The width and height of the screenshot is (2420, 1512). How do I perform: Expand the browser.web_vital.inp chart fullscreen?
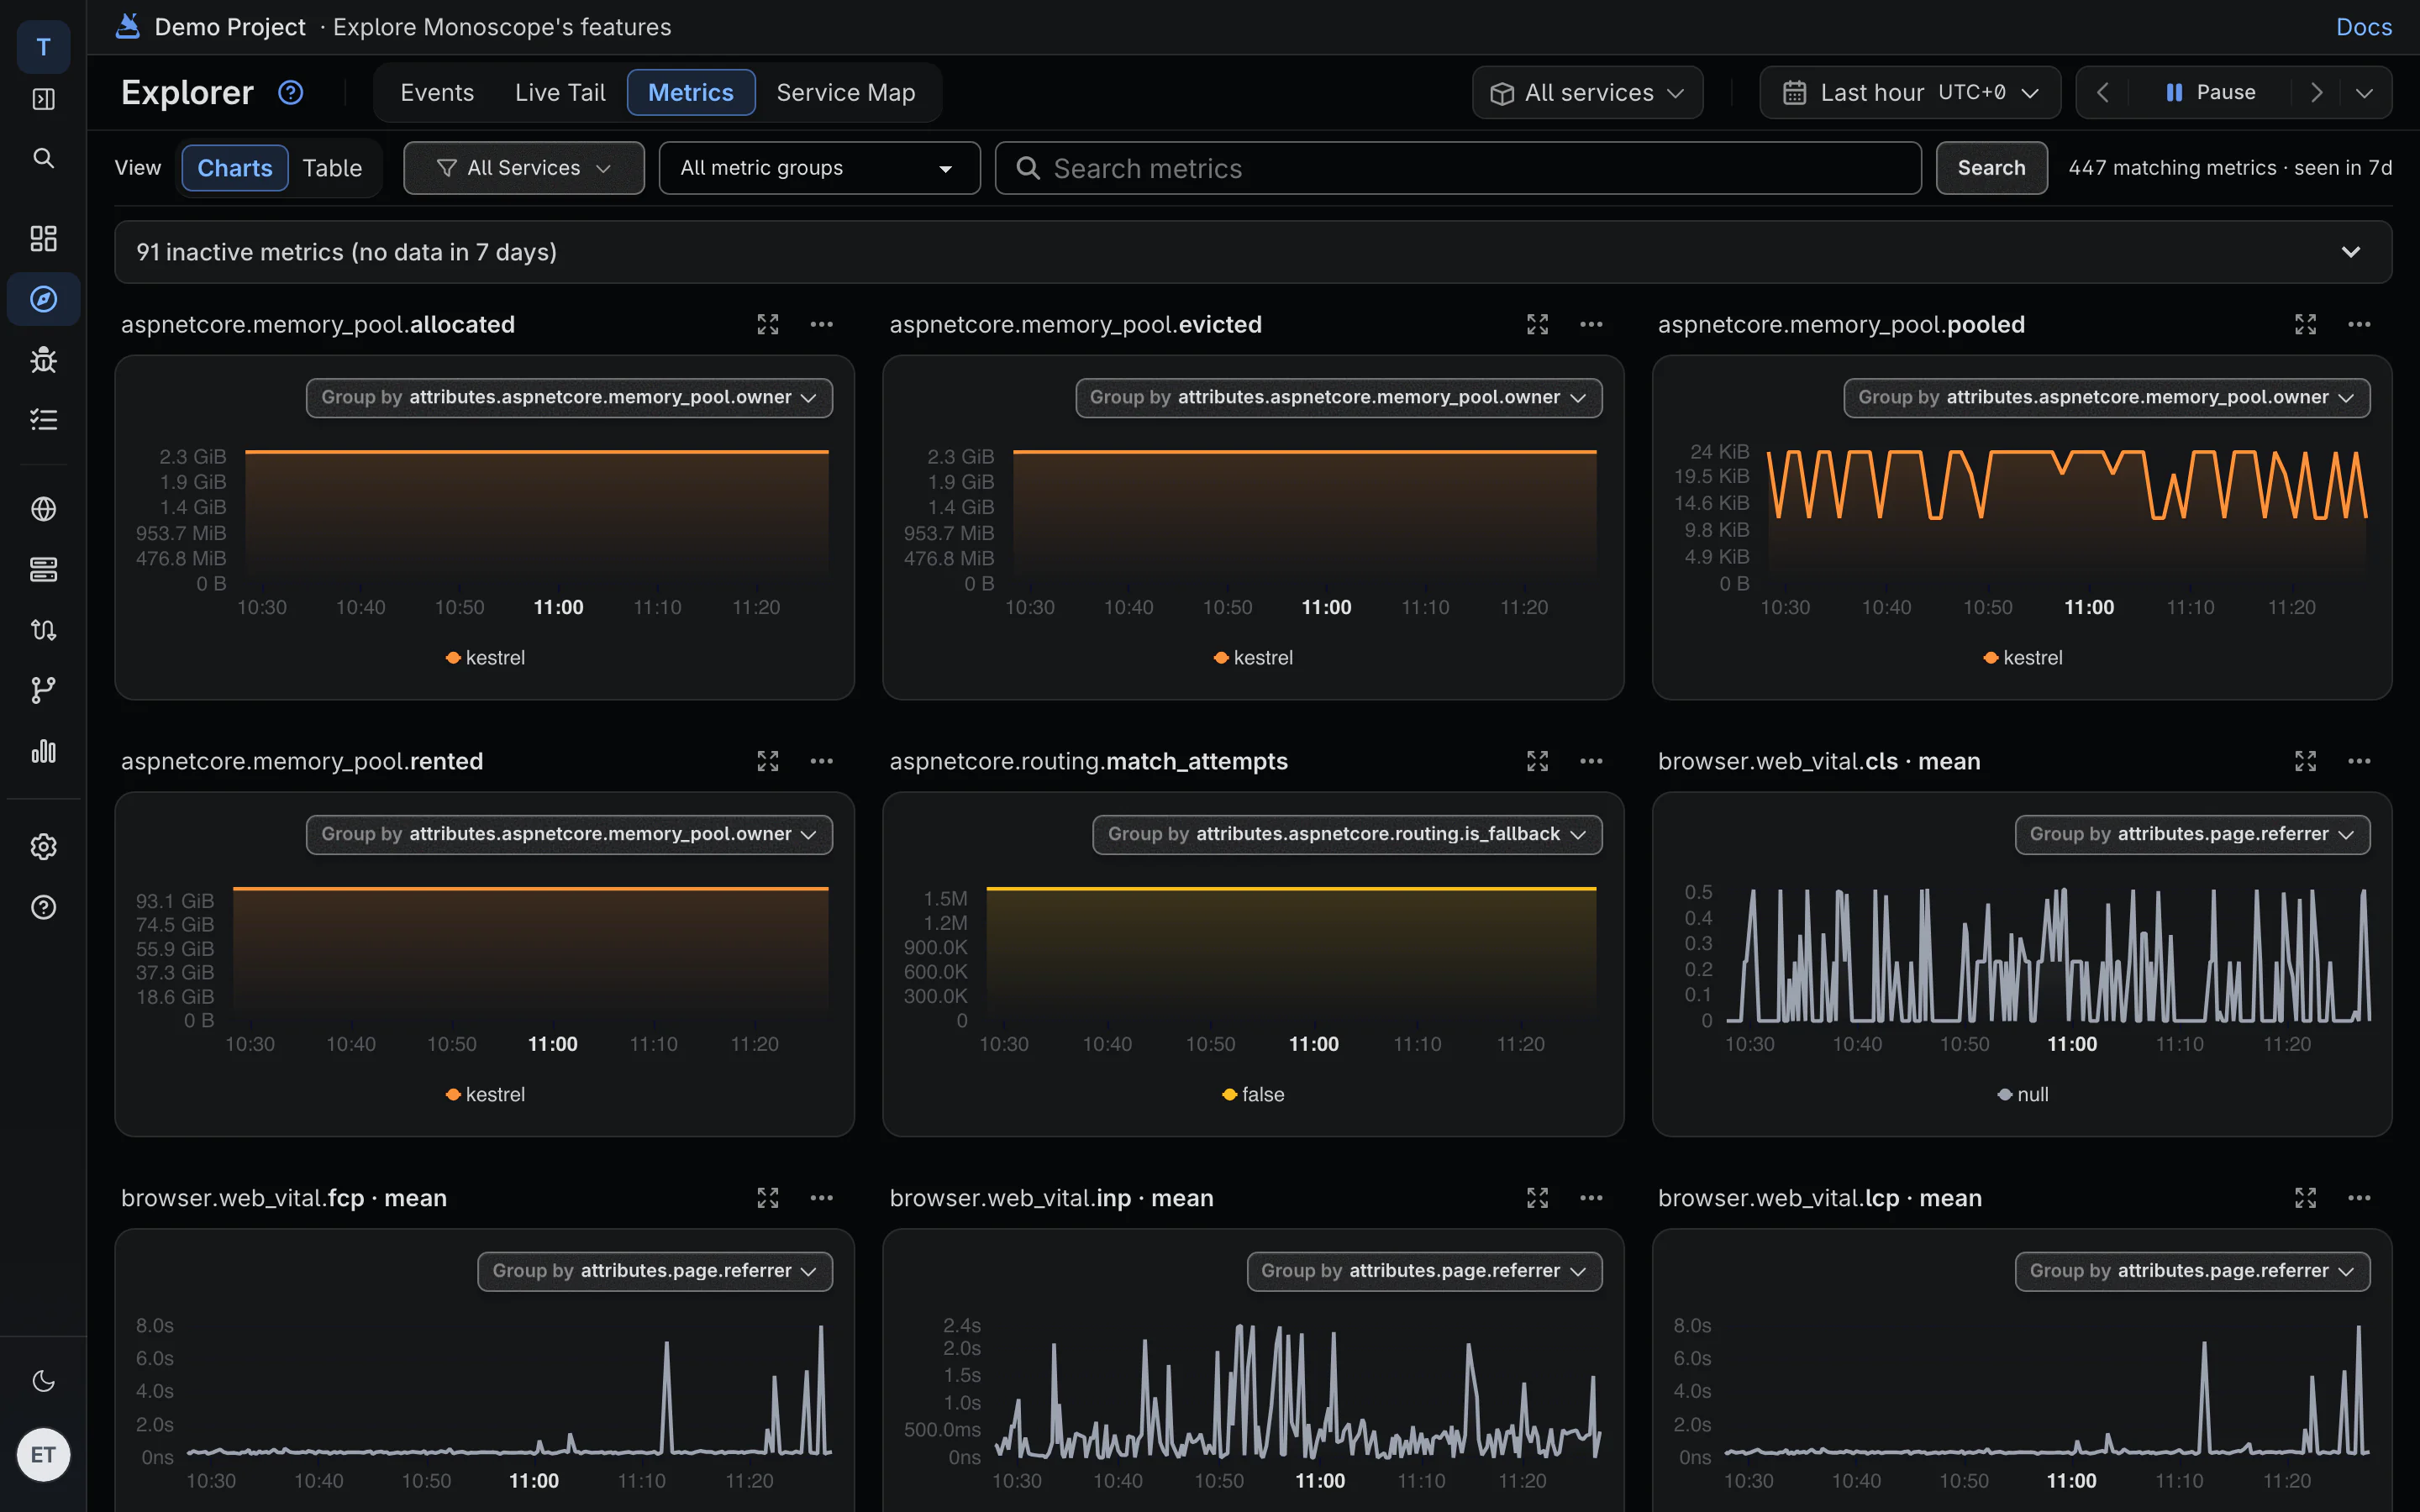point(1537,1198)
